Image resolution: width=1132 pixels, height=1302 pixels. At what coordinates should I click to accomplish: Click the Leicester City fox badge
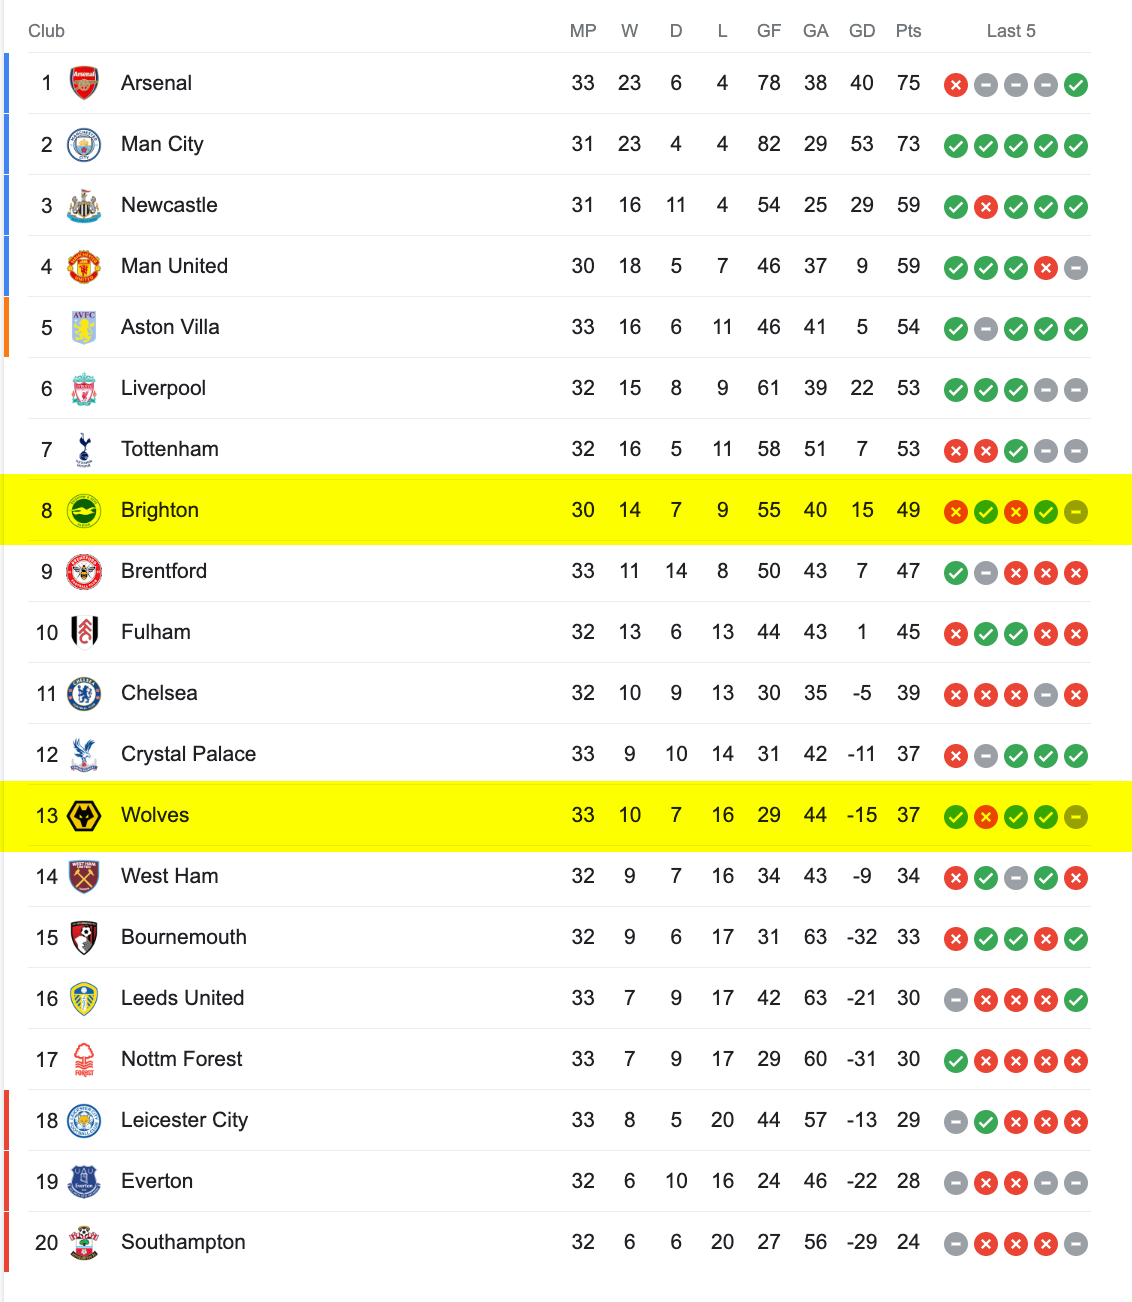[84, 1120]
